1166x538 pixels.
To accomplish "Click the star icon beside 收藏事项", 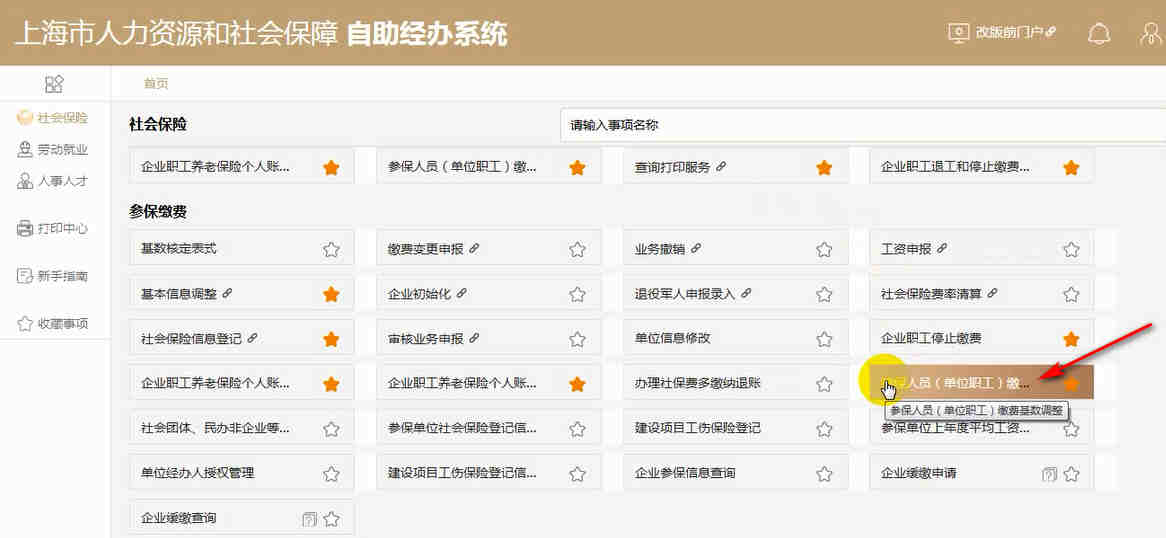I will [x=25, y=324].
